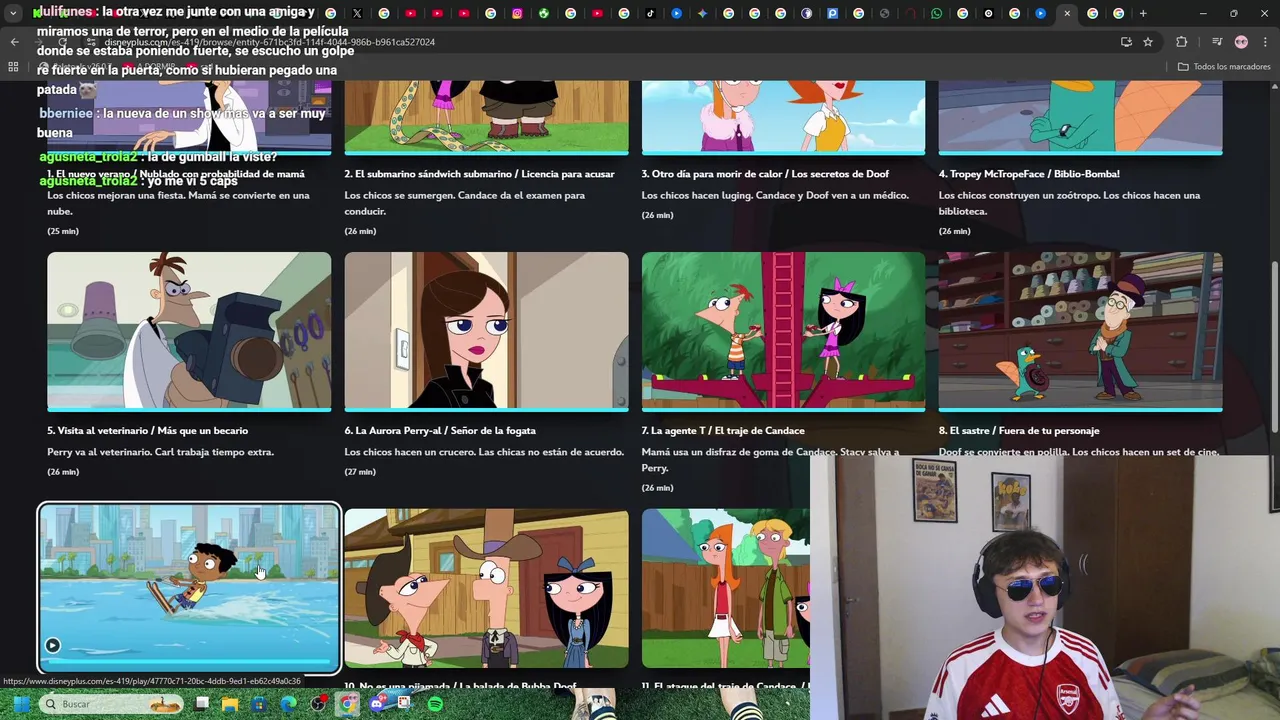Open the Windows Start menu
This screenshot has width=1280, height=720.
coord(21,704)
